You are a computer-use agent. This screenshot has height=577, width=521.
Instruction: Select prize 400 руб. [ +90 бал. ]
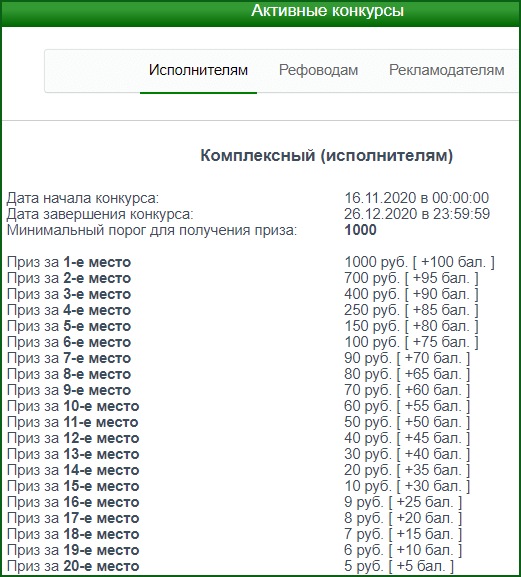(x=411, y=294)
